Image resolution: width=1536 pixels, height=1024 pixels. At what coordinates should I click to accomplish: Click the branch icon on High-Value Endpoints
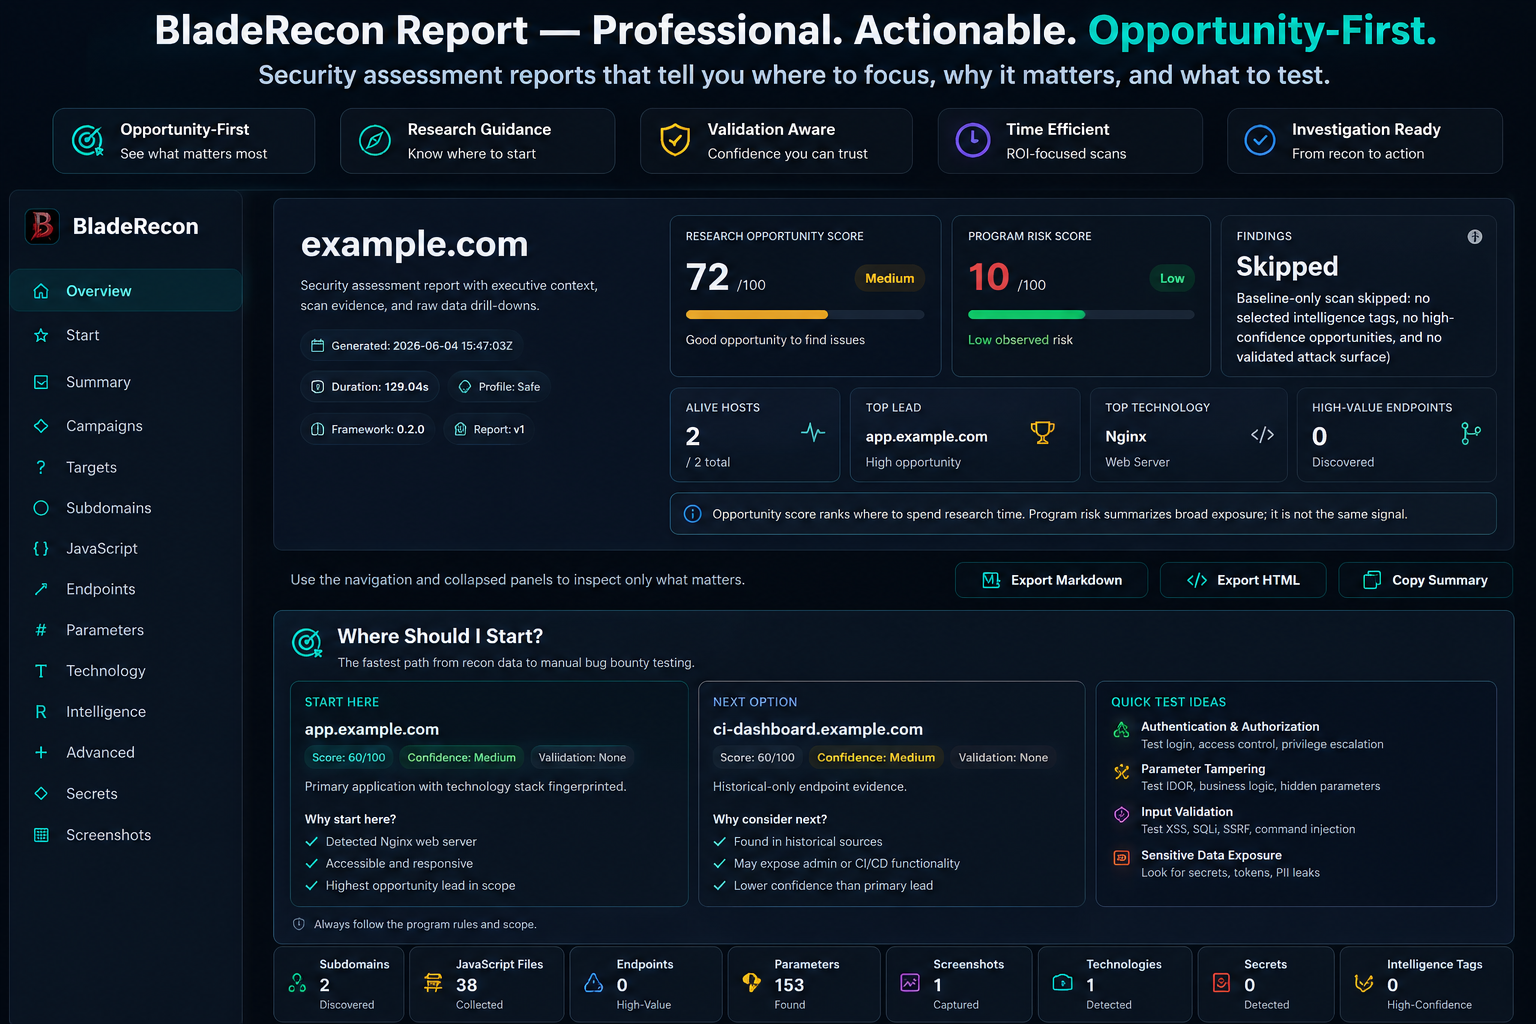(1470, 433)
